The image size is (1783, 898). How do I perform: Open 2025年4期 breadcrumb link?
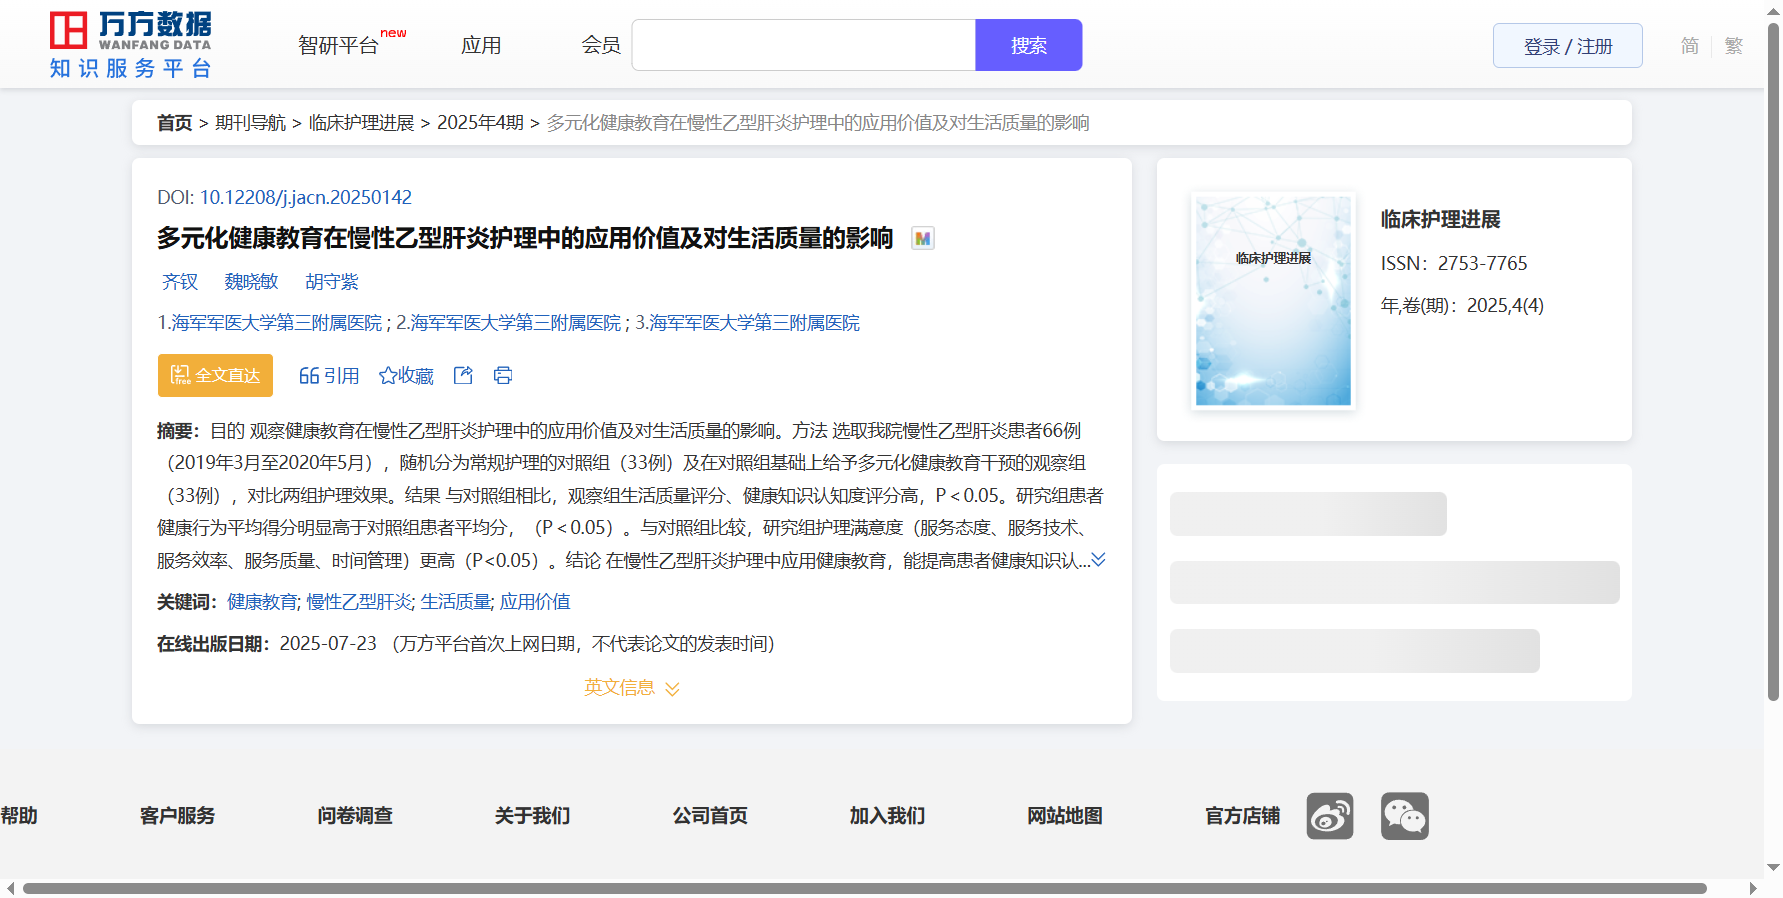[480, 122]
